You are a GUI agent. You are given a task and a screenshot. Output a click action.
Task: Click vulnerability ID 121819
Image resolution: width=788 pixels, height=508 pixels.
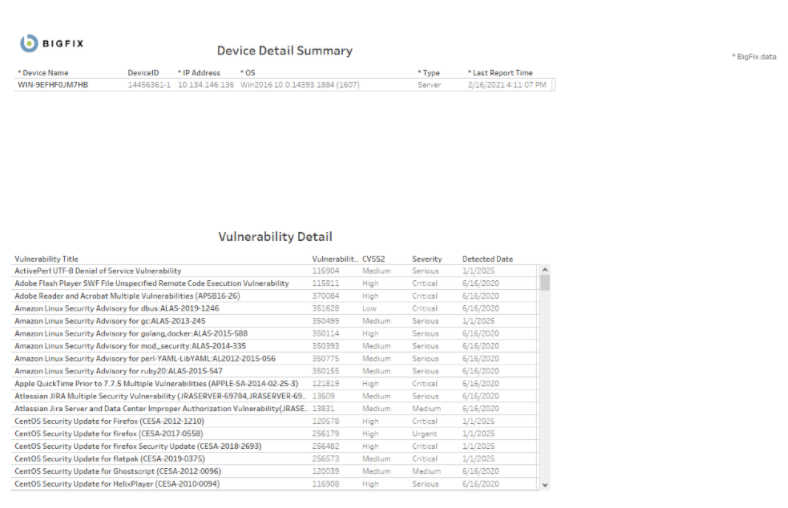pyautogui.click(x=326, y=384)
